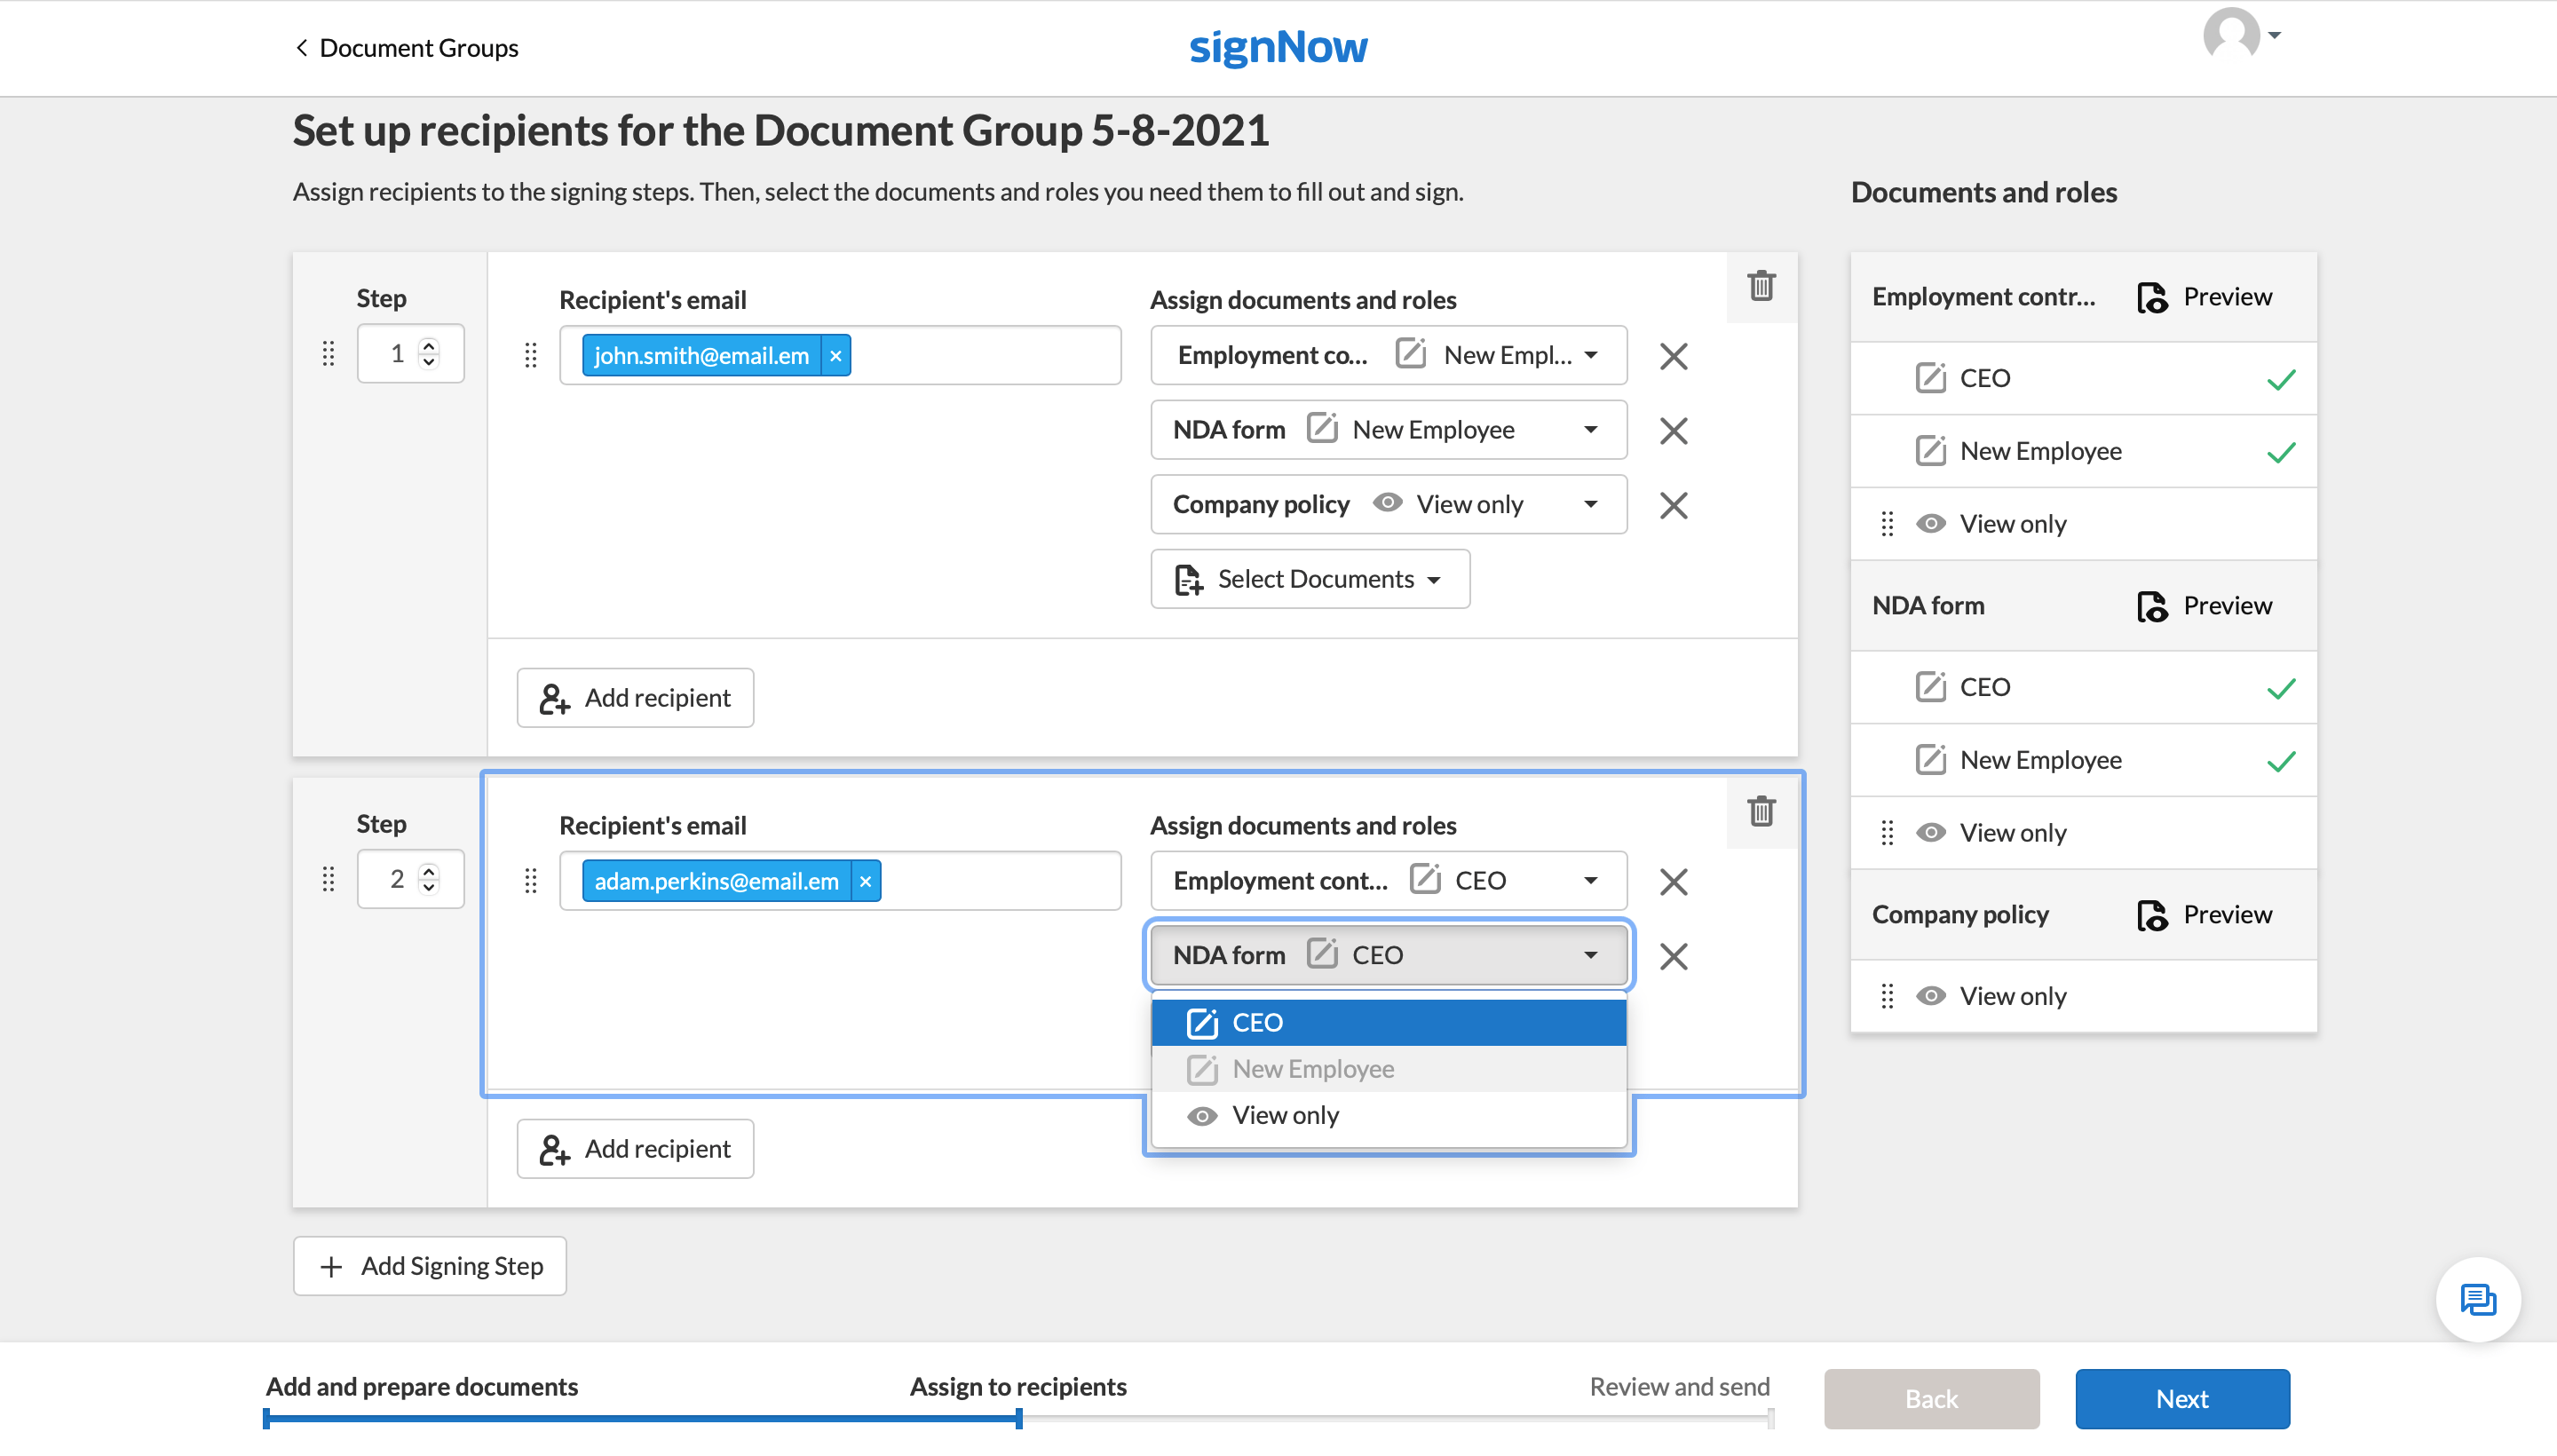Remove john.smith@email.em recipient tag
The image size is (2557, 1456).
click(836, 356)
